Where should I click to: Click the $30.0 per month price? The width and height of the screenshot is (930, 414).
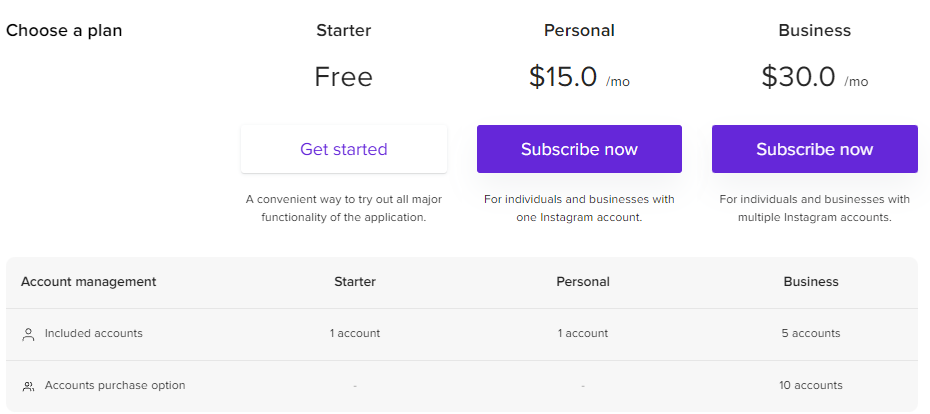point(800,77)
